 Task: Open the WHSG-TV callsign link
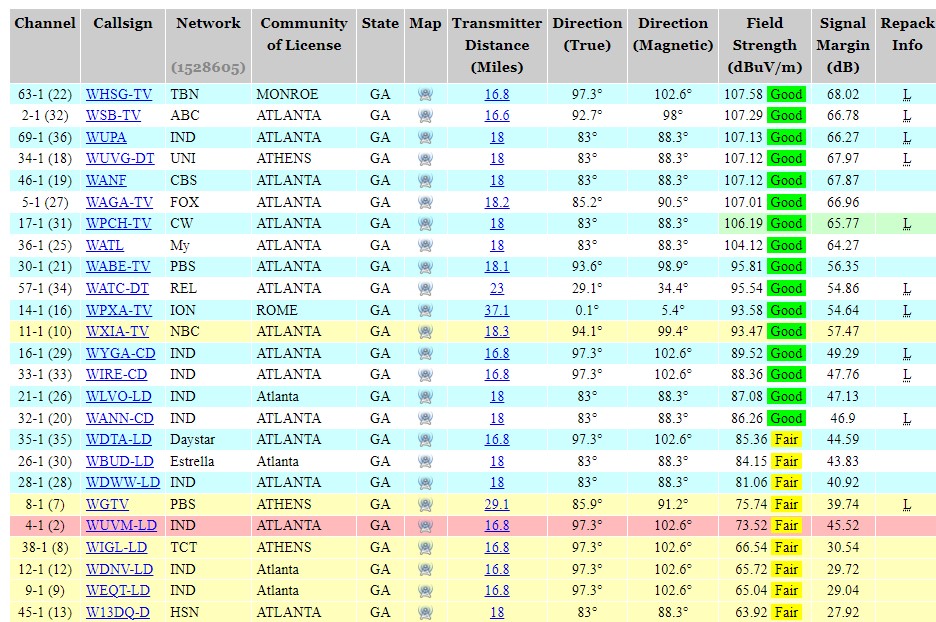(x=119, y=94)
